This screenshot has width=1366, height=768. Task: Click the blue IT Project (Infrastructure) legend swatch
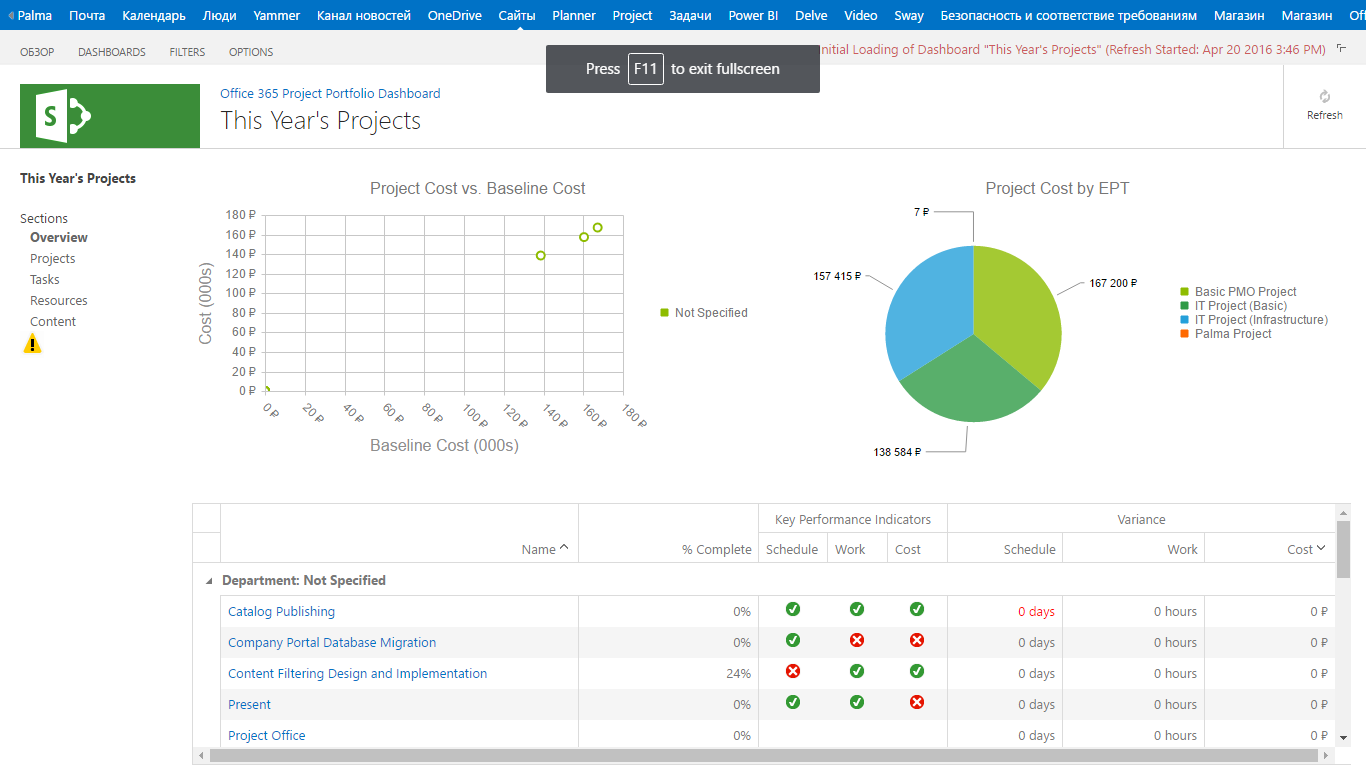pos(1185,320)
